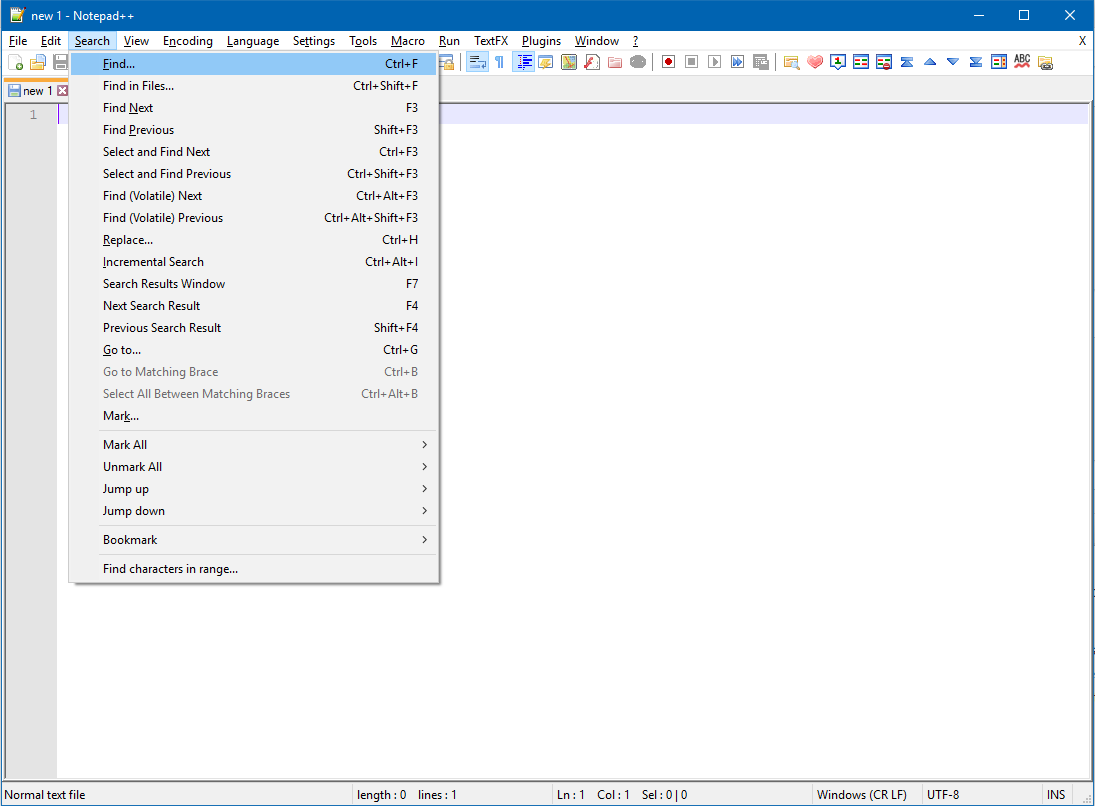Click the Folder as Workspace icon
1095x806 pixels.
pyautogui.click(x=615, y=62)
